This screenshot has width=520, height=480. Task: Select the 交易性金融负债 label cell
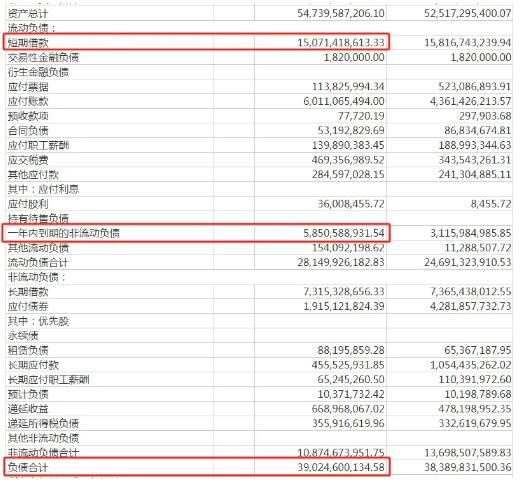coord(110,57)
